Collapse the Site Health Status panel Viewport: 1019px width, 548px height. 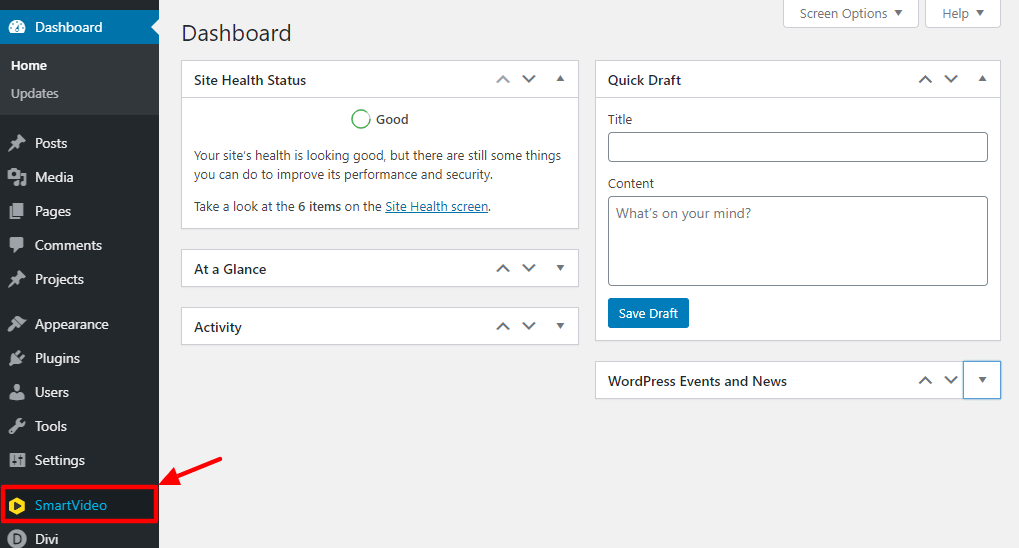tap(560, 79)
